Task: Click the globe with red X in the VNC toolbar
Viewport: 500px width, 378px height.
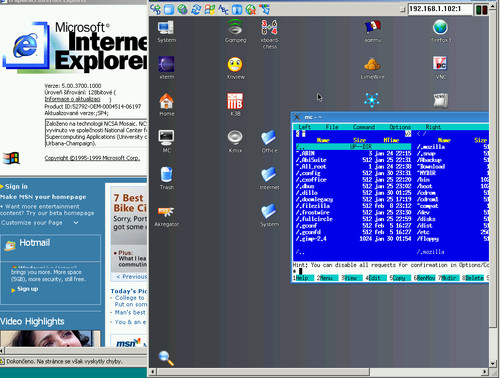Action: [x=250, y=9]
